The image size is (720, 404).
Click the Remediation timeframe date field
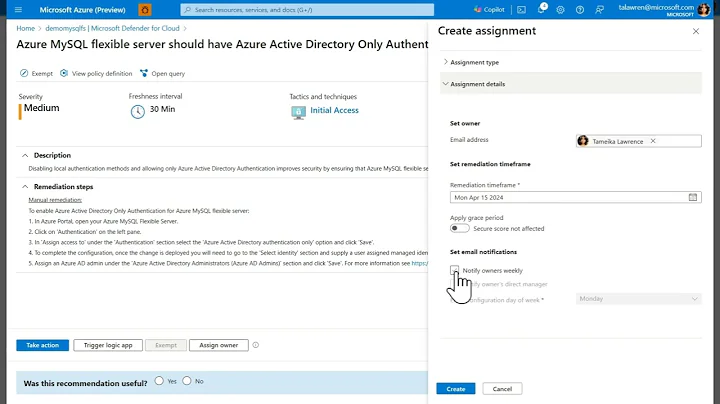(x=575, y=197)
